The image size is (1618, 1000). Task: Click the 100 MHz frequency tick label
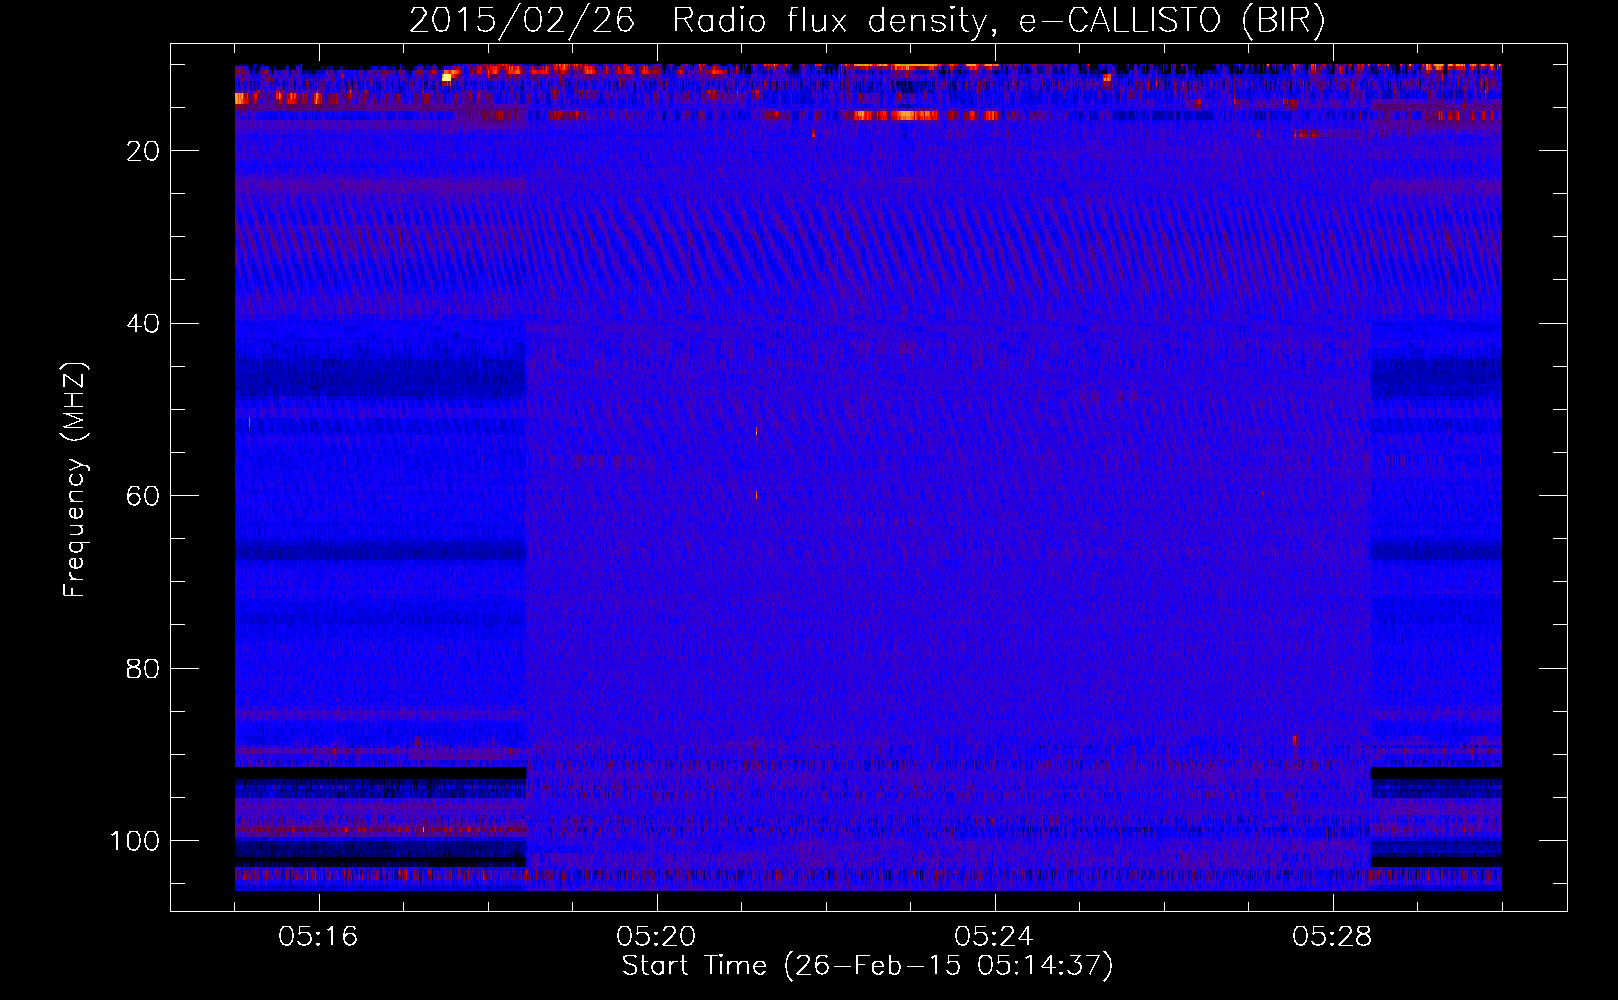pos(135,841)
